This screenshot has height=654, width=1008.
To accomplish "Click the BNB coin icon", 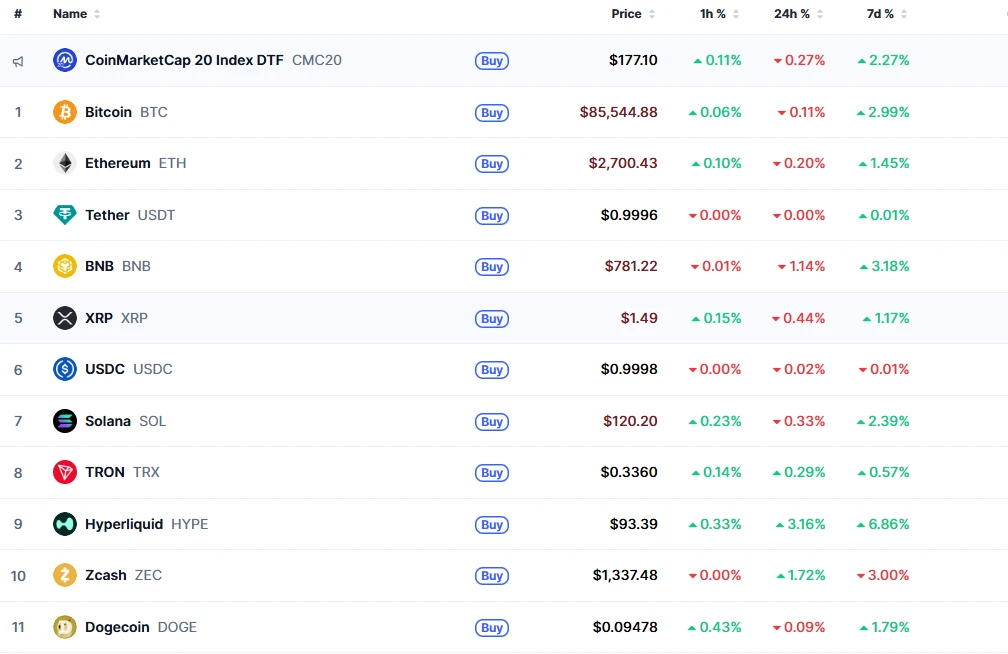I will [65, 266].
